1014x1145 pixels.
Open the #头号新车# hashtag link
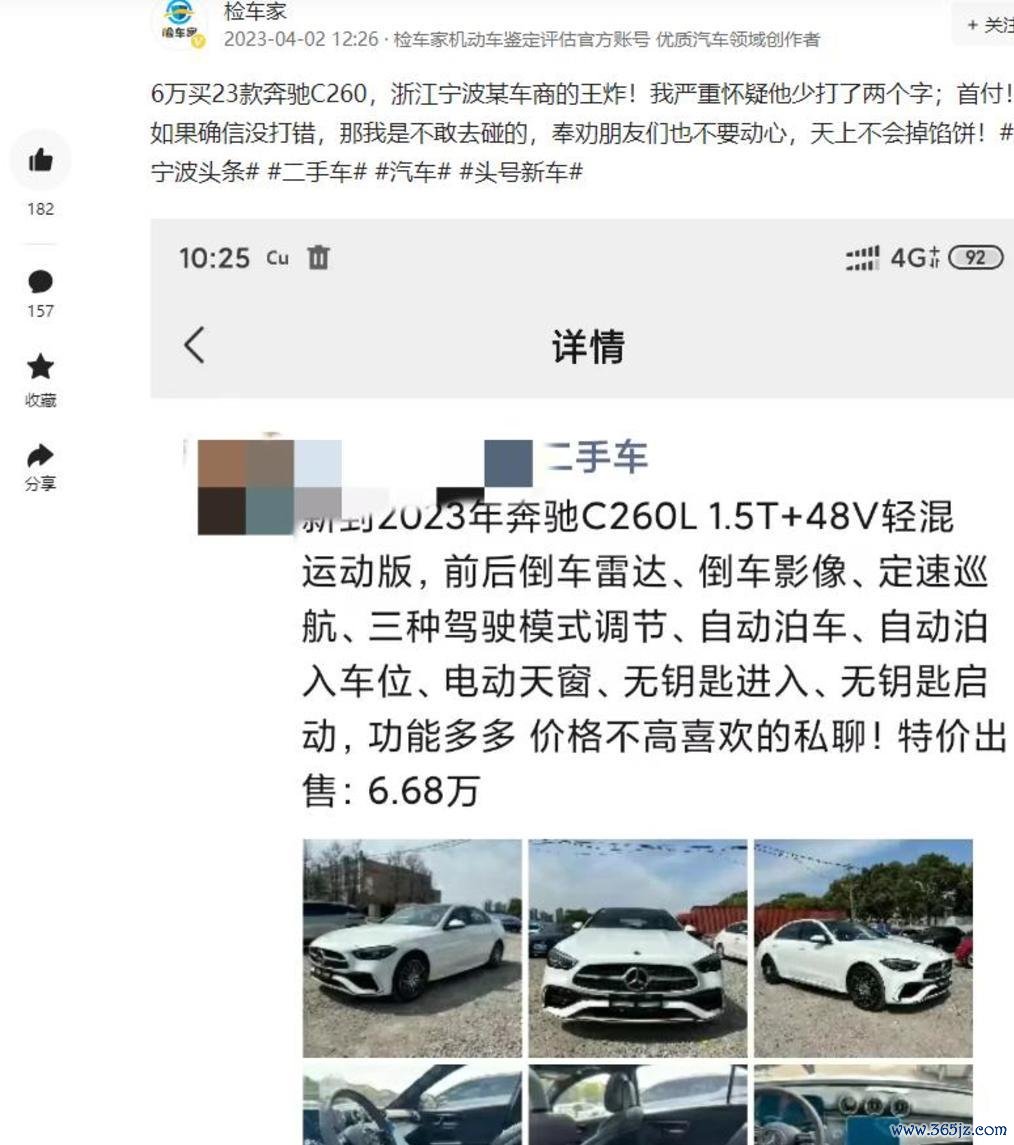(x=521, y=172)
